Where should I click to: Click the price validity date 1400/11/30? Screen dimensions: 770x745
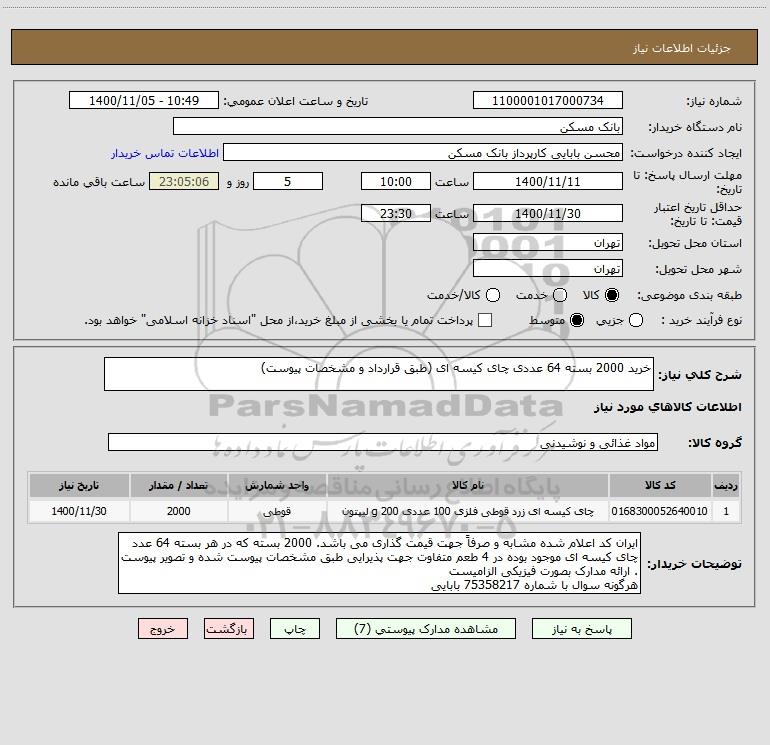(x=548, y=214)
